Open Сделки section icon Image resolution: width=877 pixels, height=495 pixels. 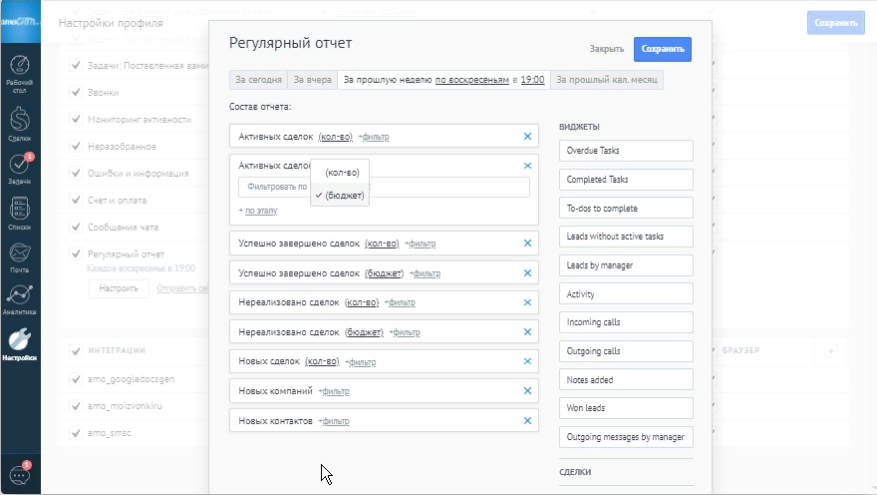pyautogui.click(x=19, y=123)
